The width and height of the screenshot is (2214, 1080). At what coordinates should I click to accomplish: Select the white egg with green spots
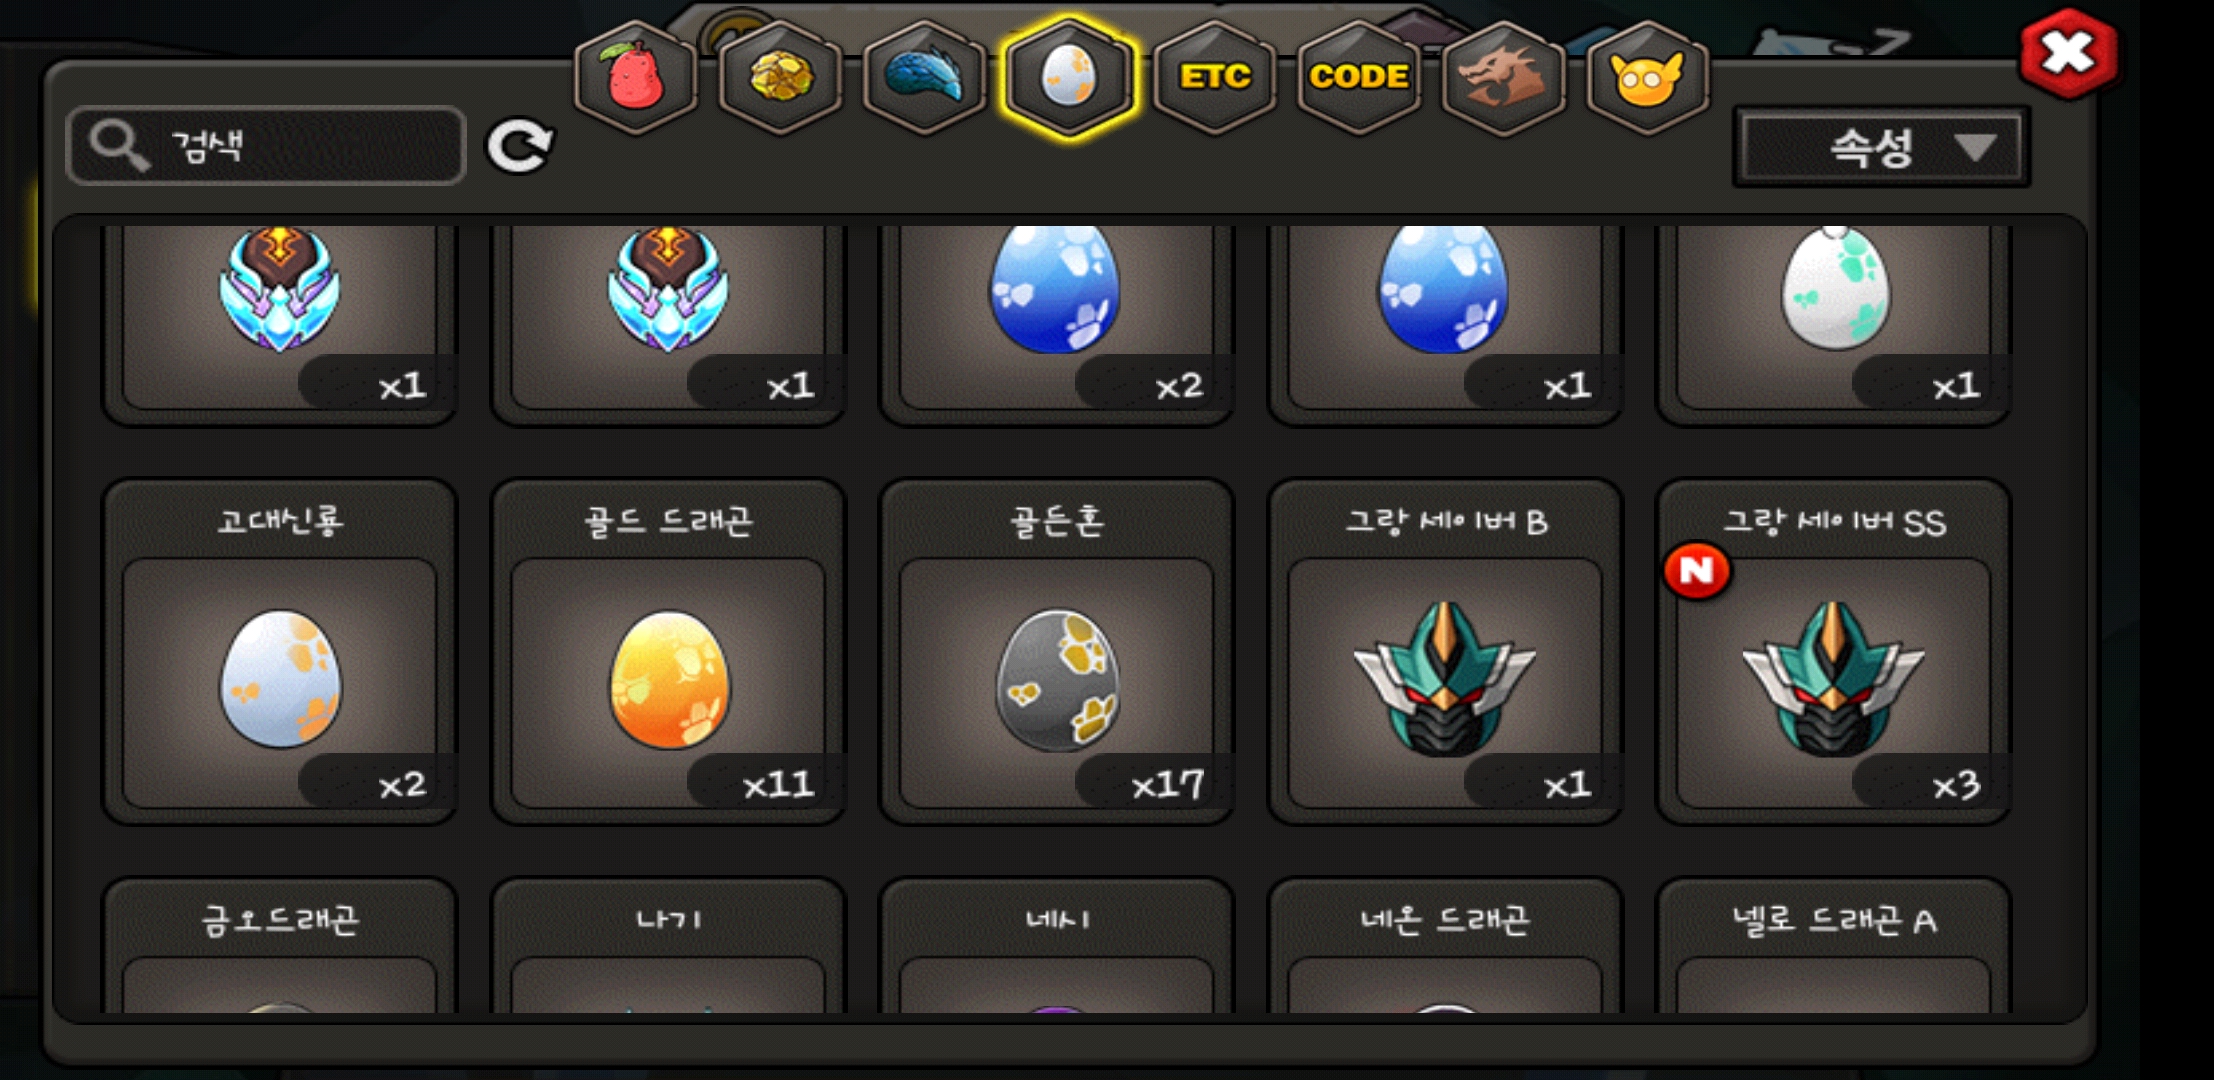(x=1834, y=320)
